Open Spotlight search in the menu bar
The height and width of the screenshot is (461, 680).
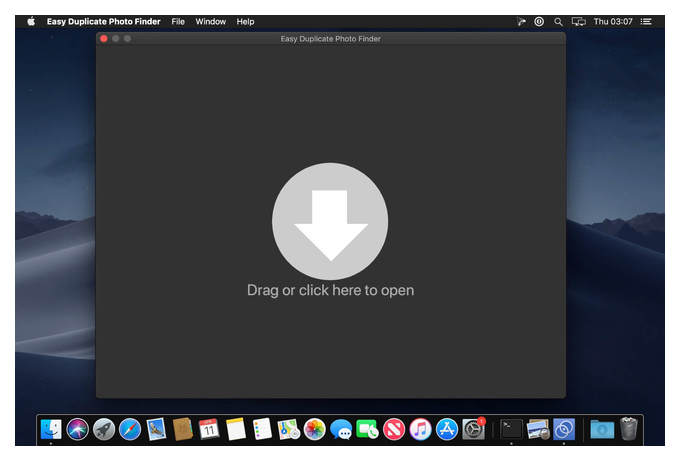[x=558, y=22]
